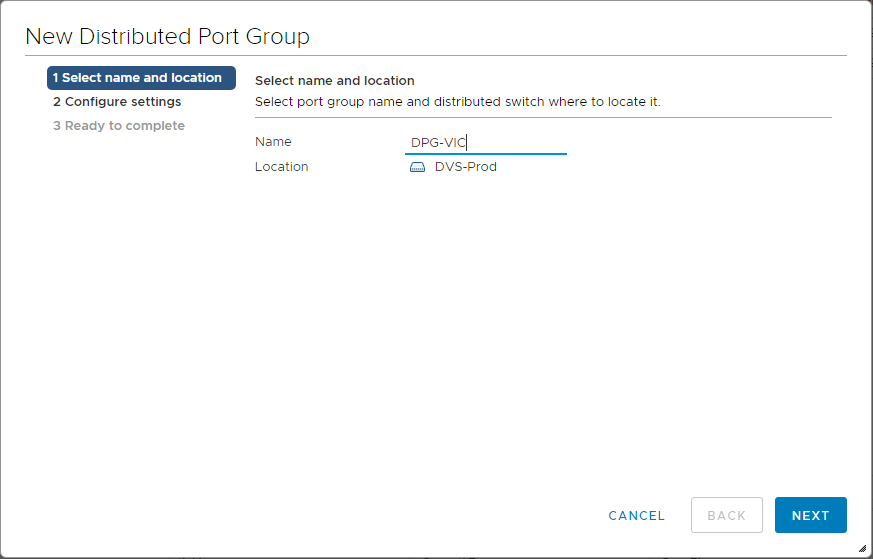Viewport: 873px width, 559px height.
Task: Click the New Distributed Port Group title
Action: [167, 37]
